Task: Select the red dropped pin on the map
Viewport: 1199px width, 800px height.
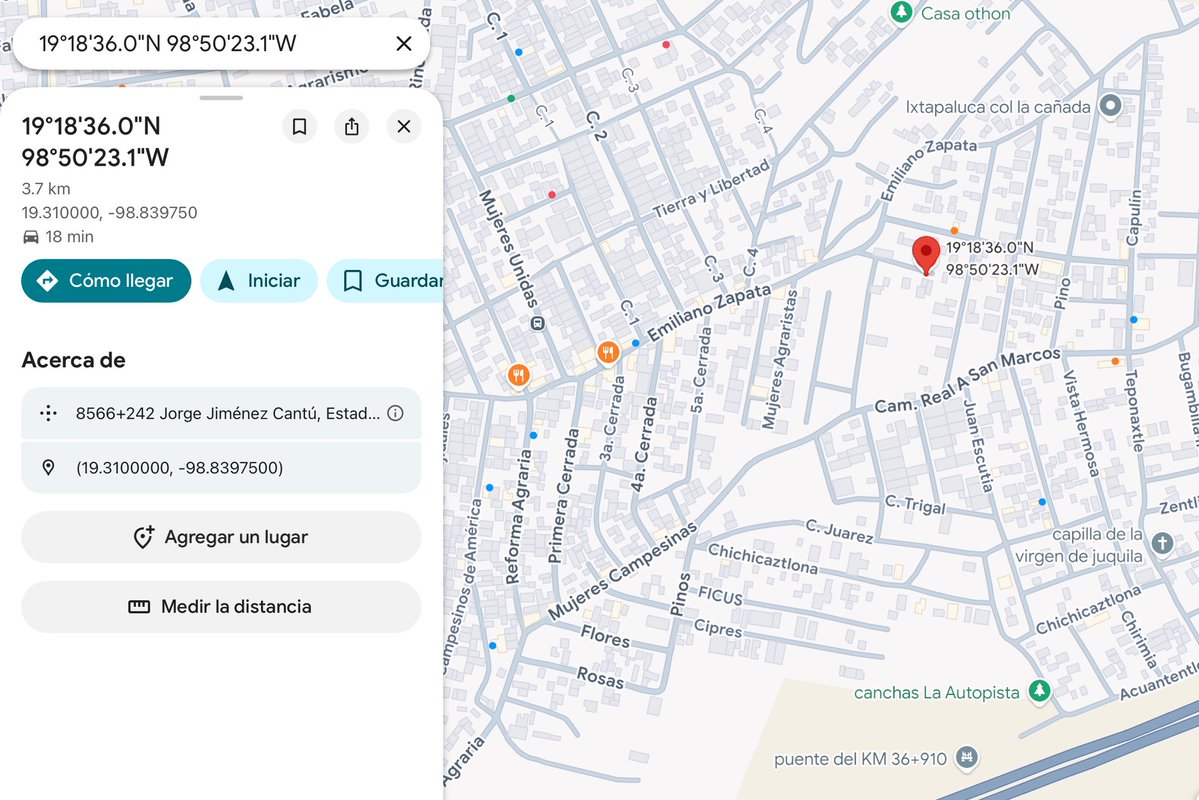Action: click(926, 255)
